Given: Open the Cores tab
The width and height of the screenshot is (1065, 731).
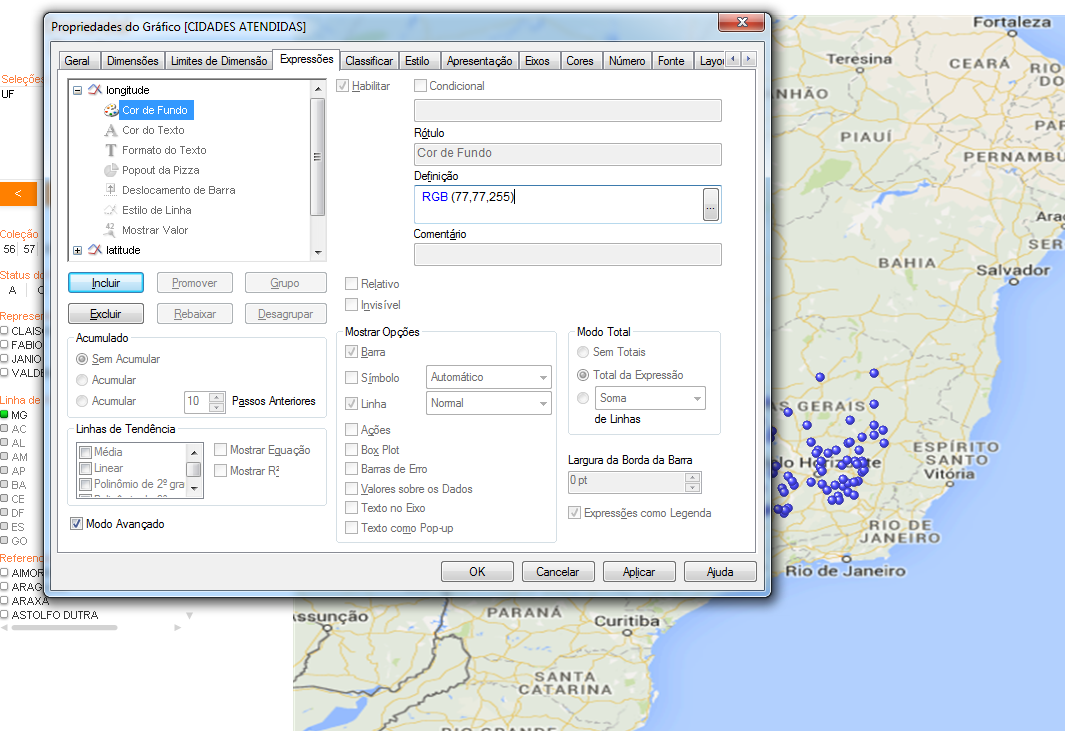Looking at the screenshot, I should coord(580,61).
